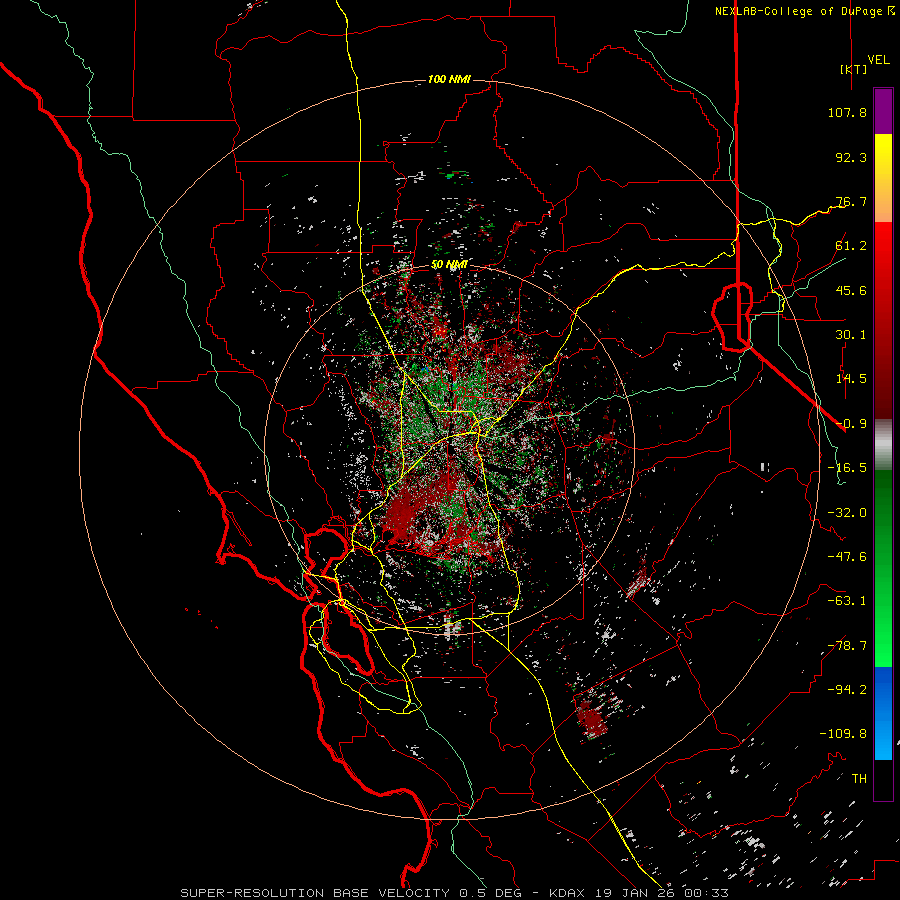
Task: Pick the gray near-zero color bar segment
Action: pos(883,445)
